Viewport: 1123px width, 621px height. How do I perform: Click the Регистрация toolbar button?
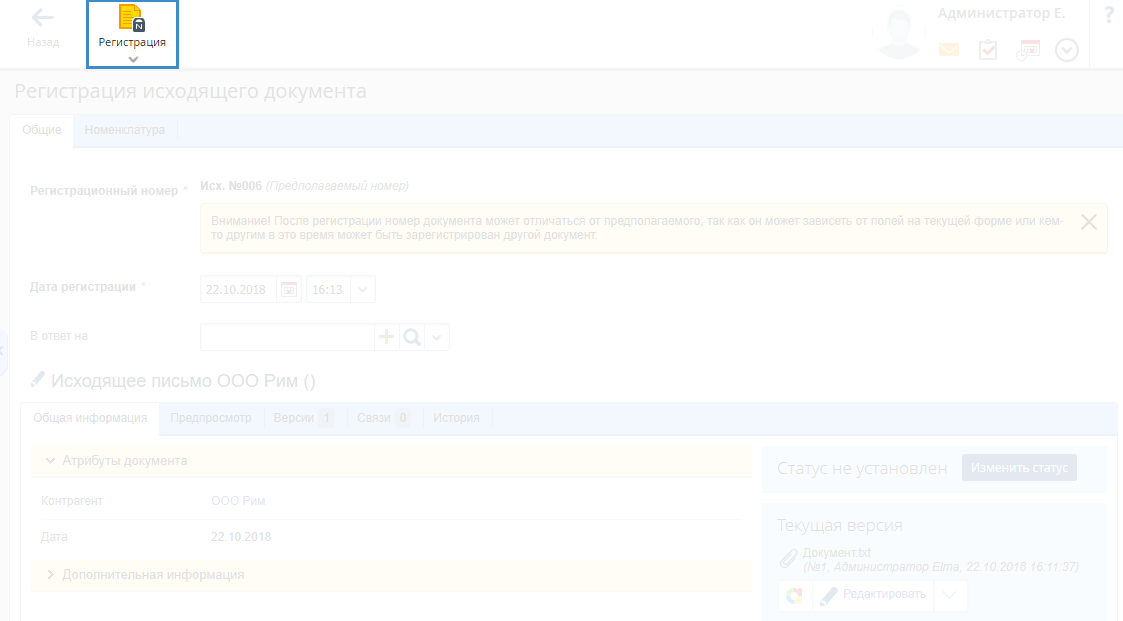(132, 33)
